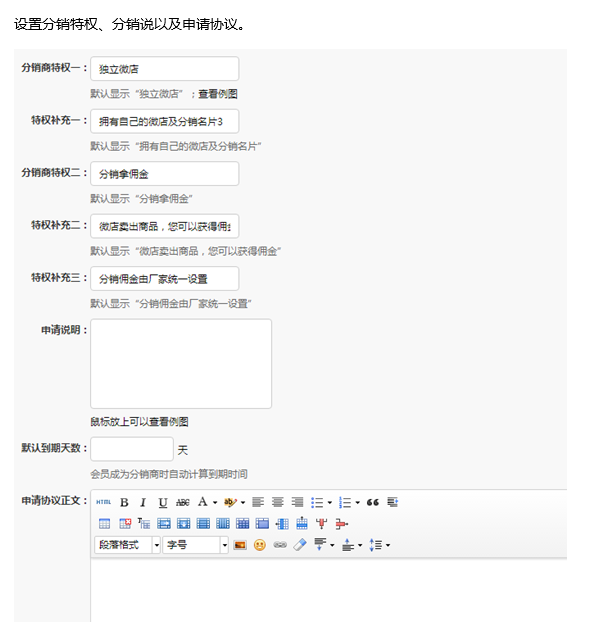The image size is (590, 633).
Task: Click the 鼠标放上可以查看例图 link
Action: pyautogui.click(x=139, y=422)
